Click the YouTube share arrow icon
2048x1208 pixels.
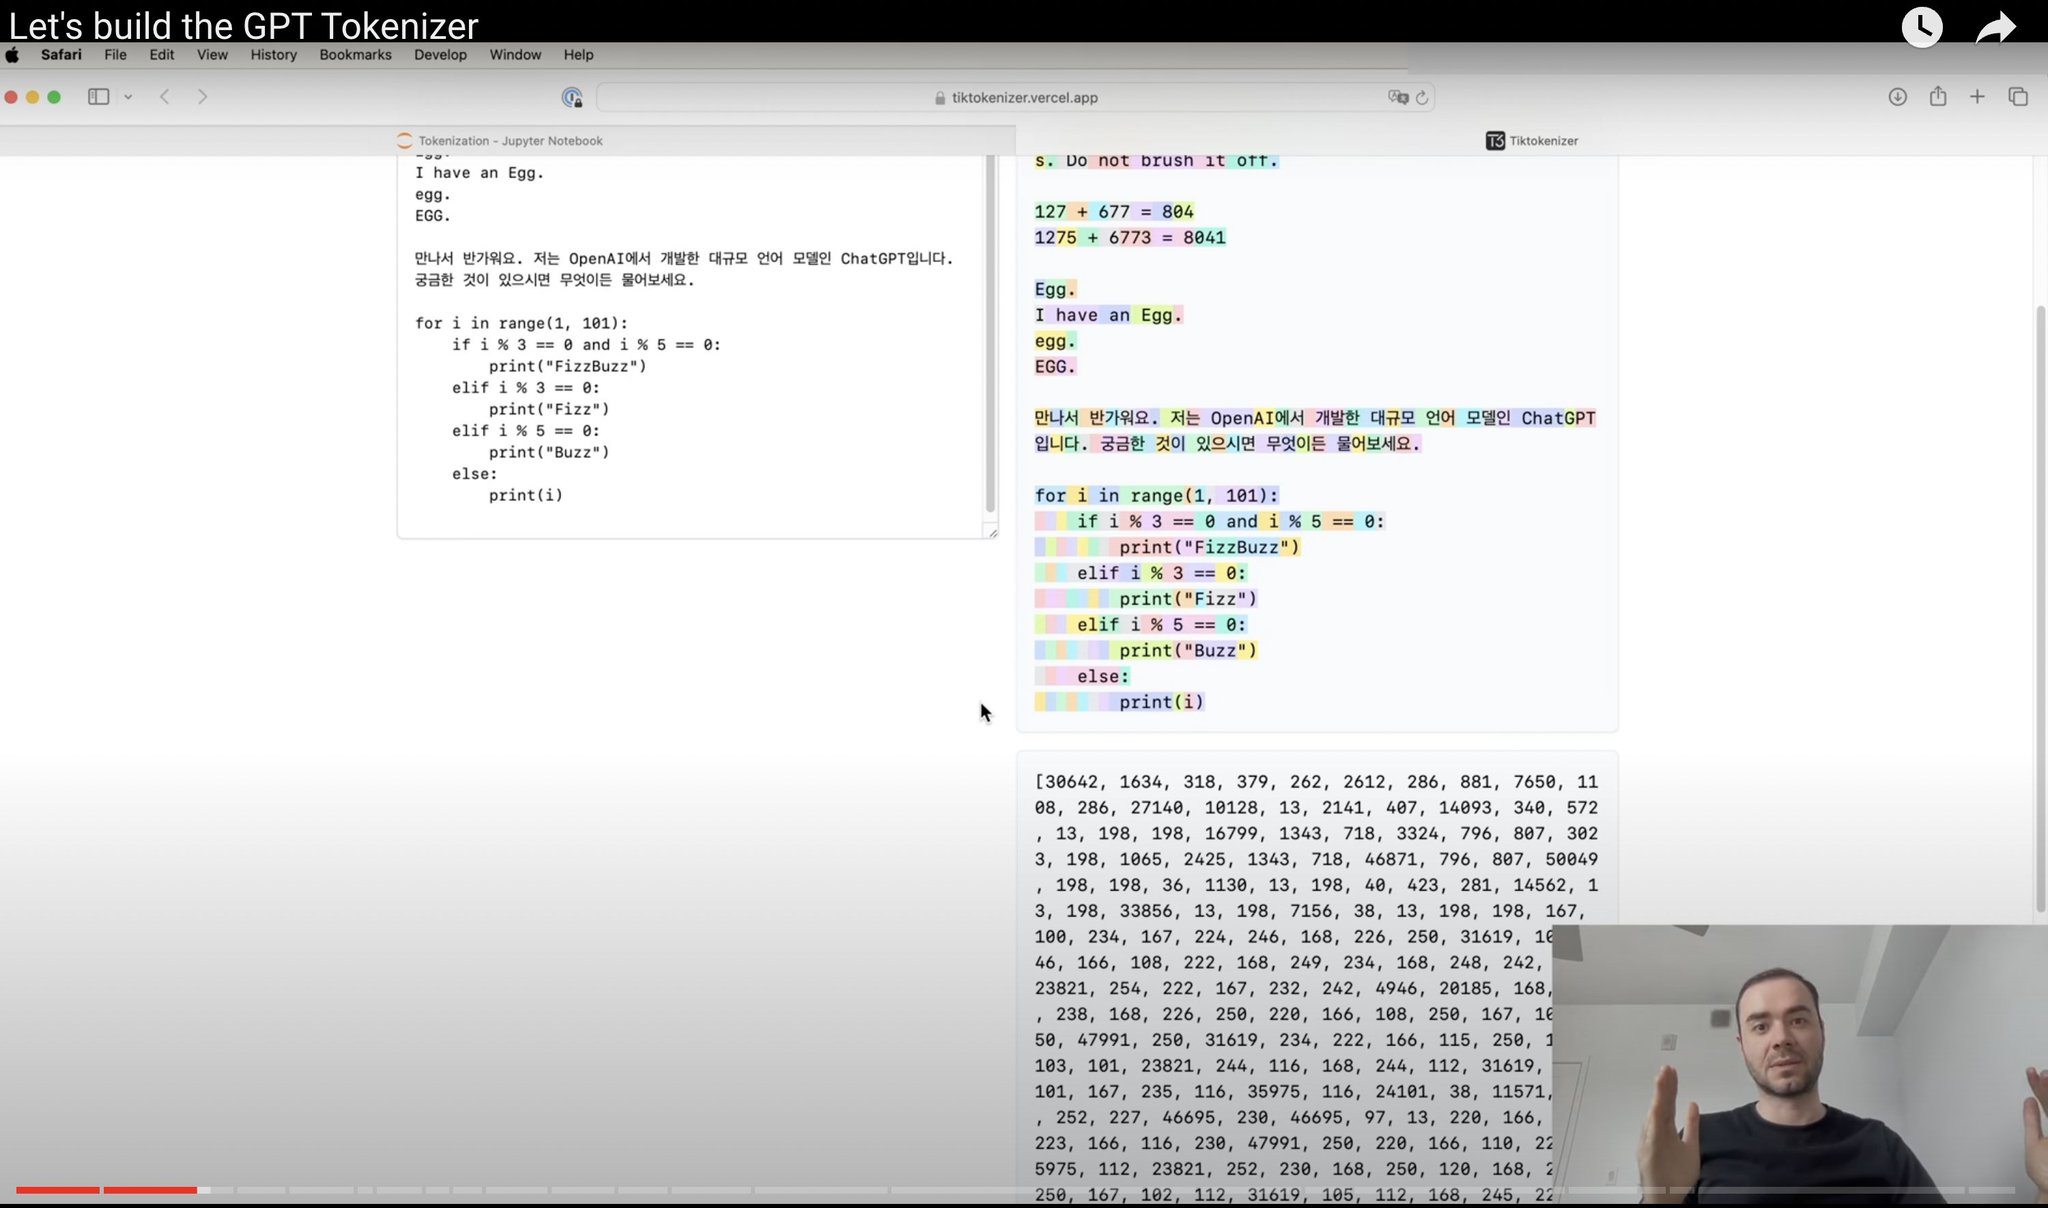1996,27
